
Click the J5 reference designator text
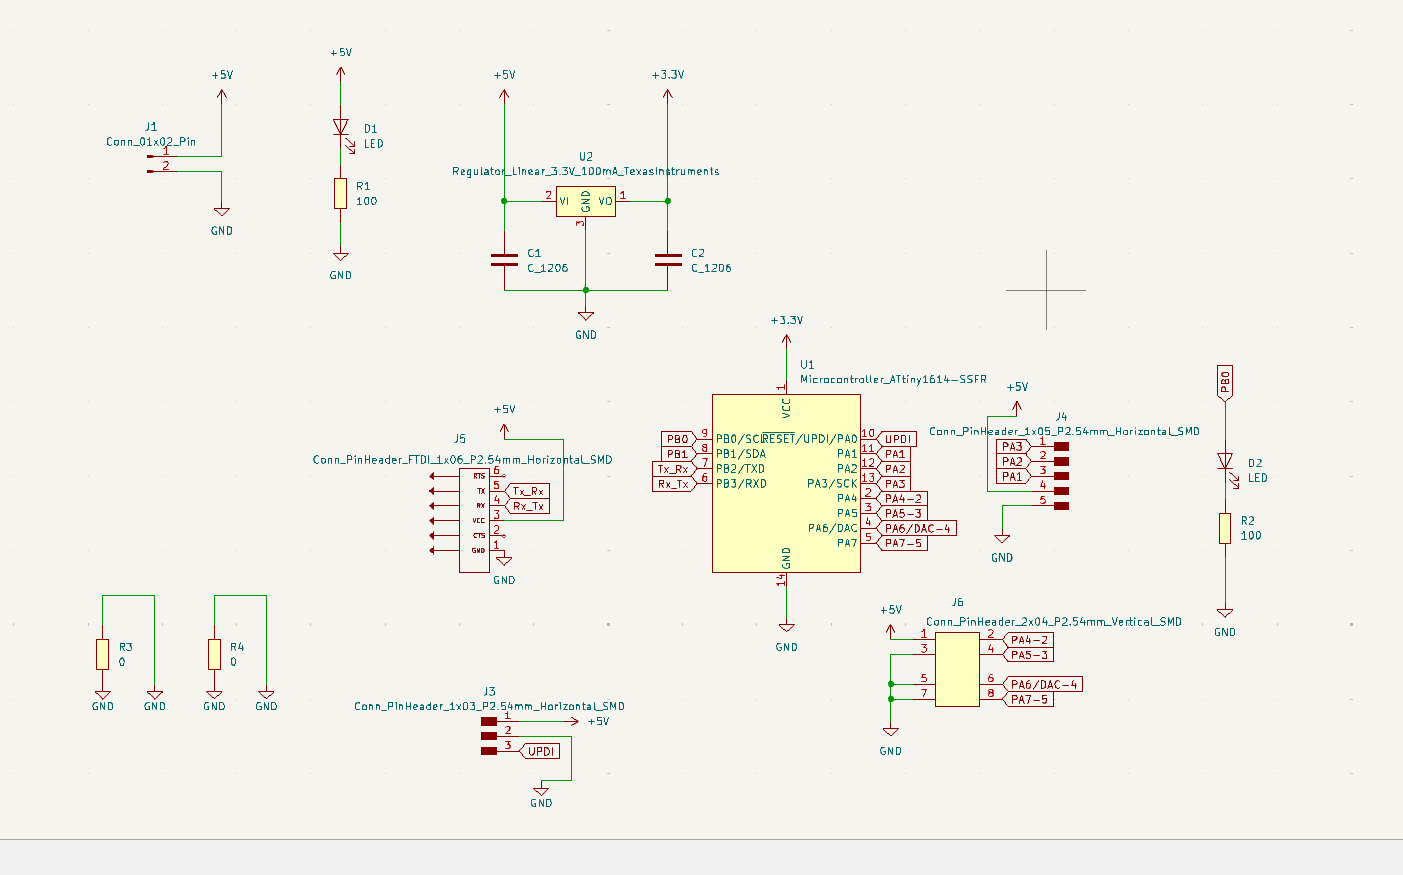pyautogui.click(x=460, y=439)
